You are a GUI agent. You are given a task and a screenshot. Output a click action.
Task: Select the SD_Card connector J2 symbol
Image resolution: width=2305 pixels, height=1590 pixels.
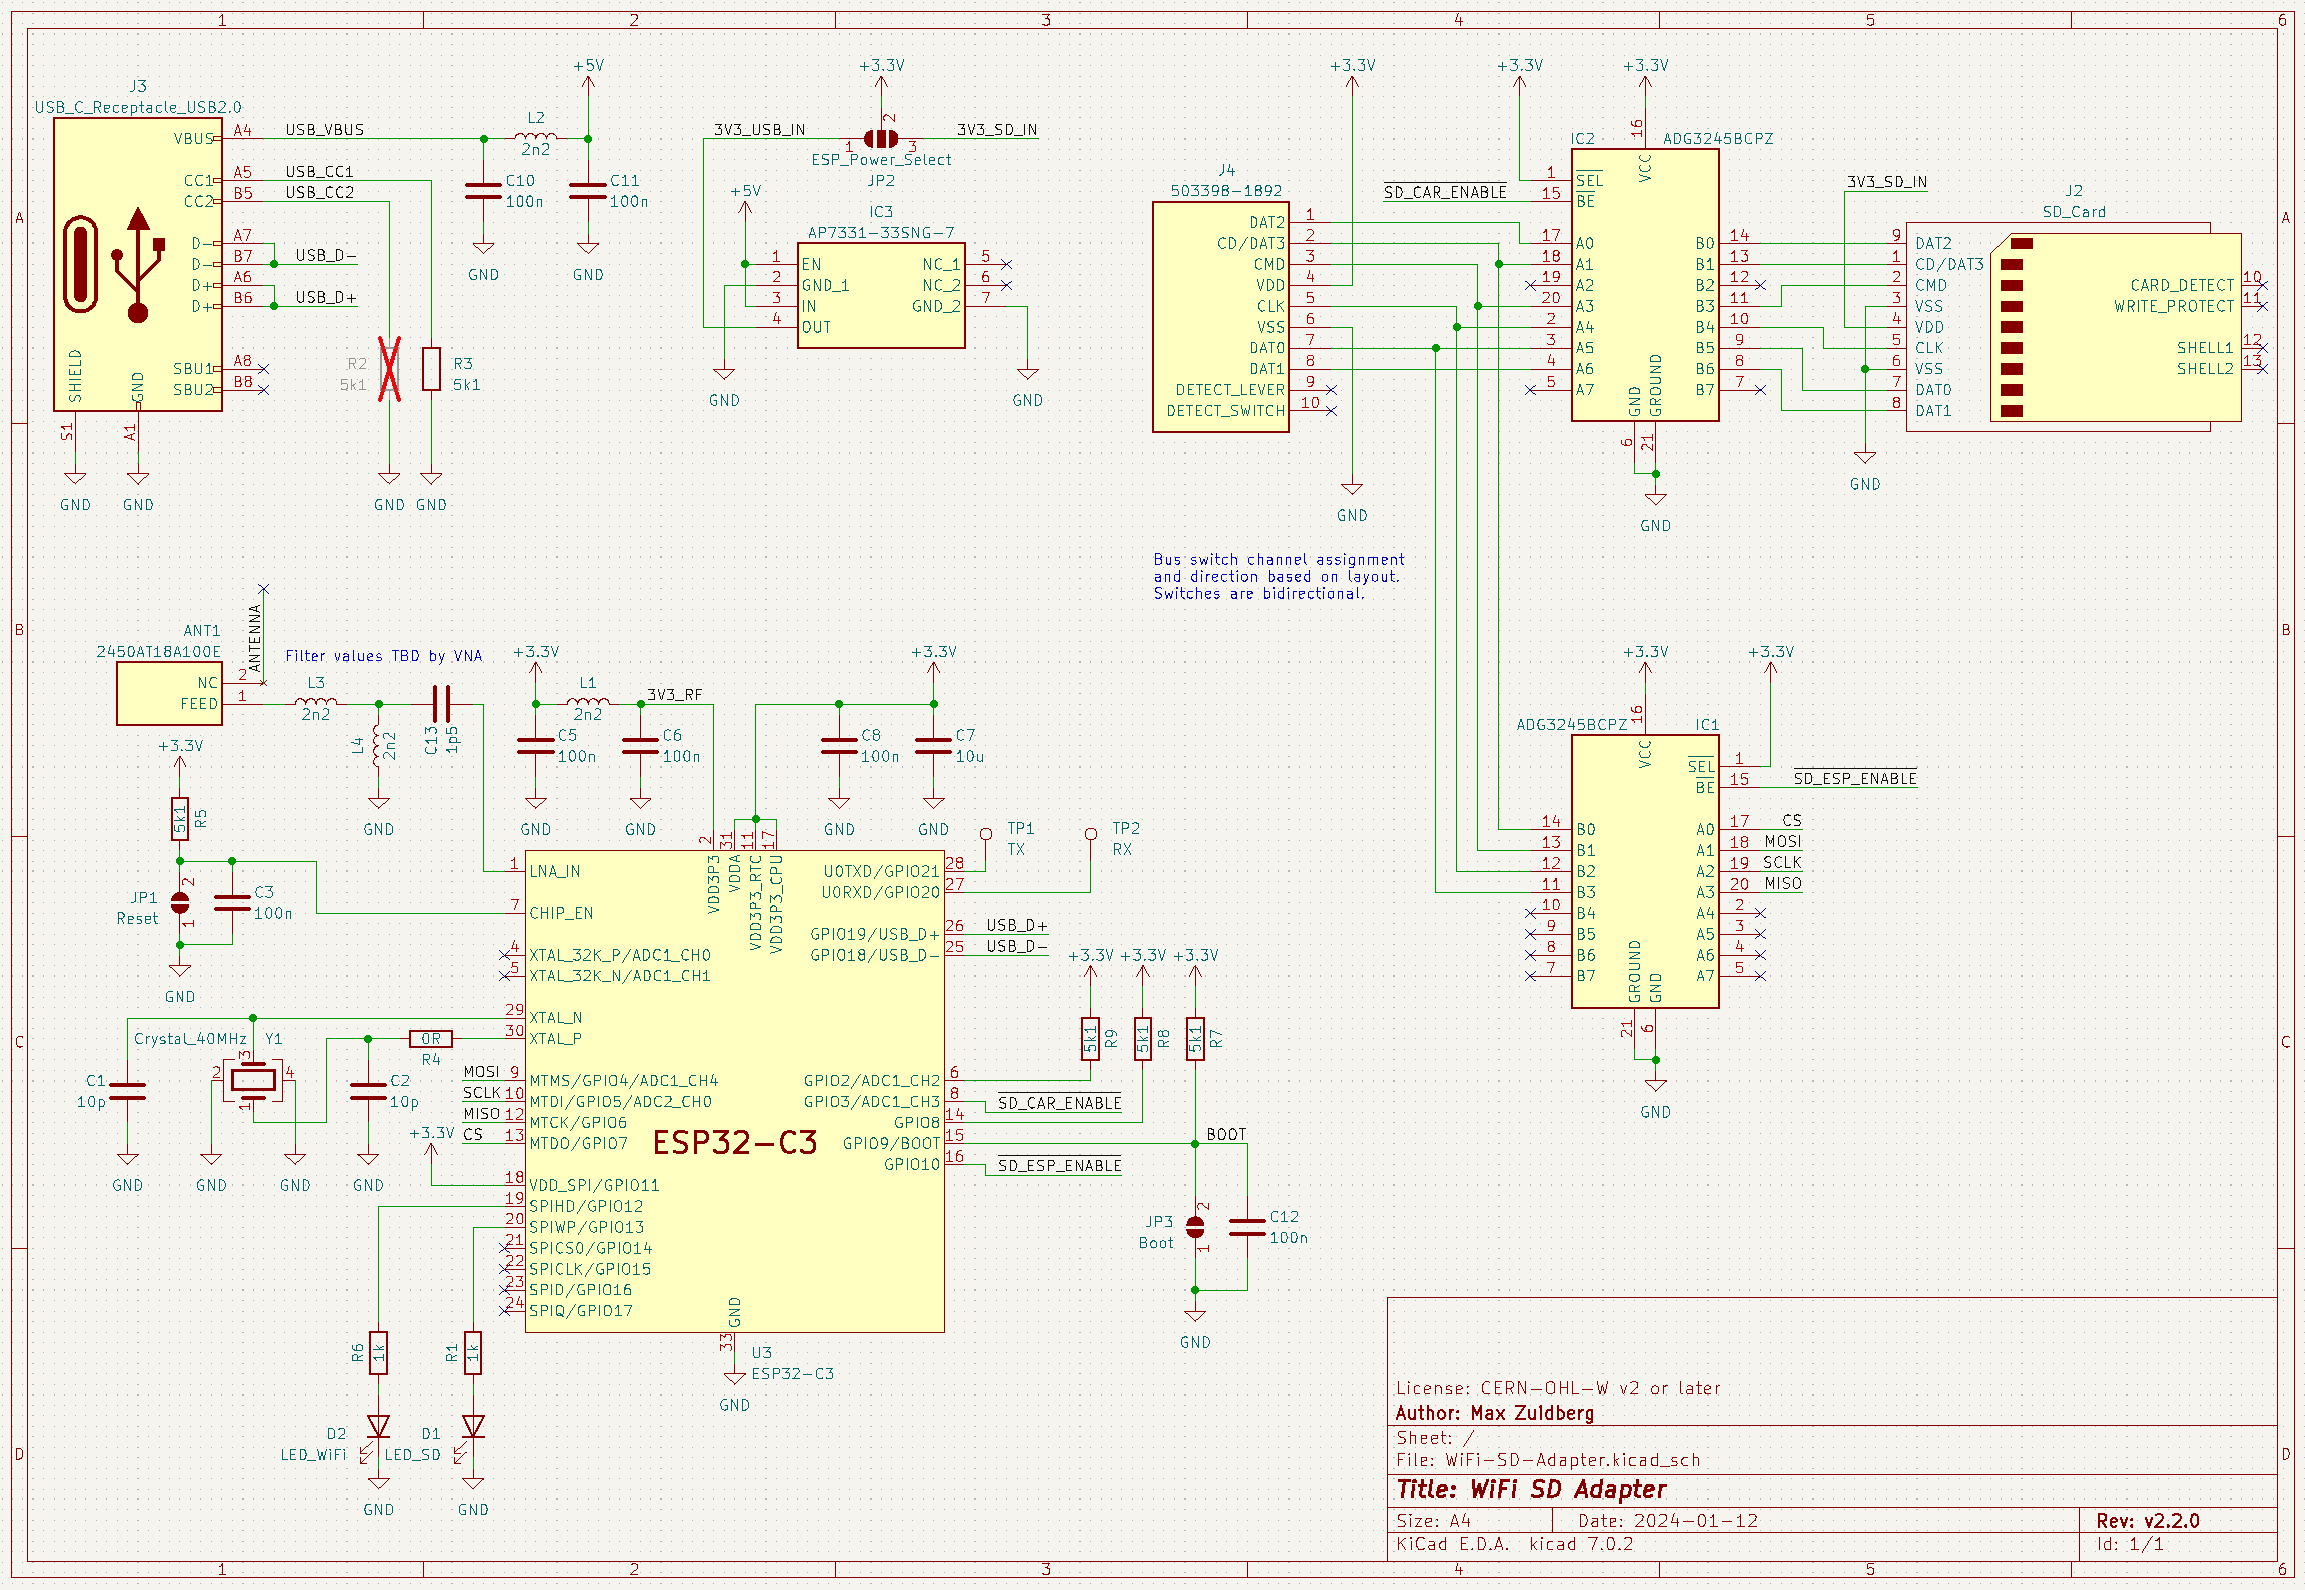pos(2074,327)
